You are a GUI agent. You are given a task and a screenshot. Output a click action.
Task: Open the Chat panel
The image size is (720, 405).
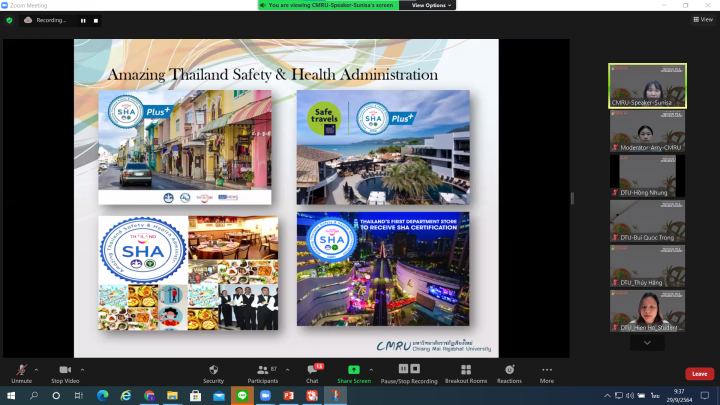pyautogui.click(x=312, y=374)
